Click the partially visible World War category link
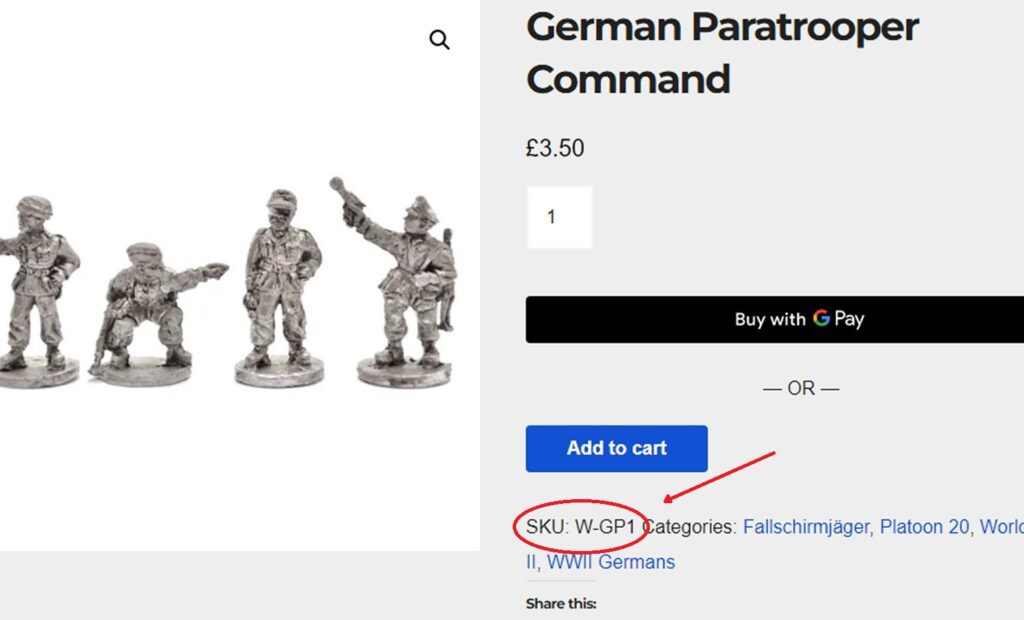 click(x=1000, y=527)
